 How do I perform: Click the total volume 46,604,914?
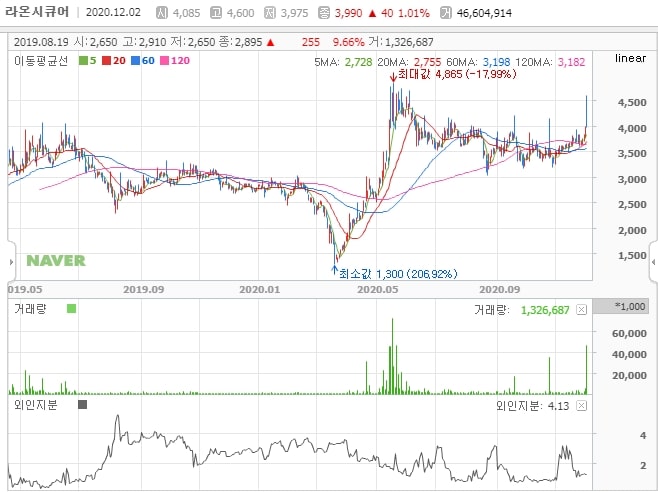pos(484,13)
